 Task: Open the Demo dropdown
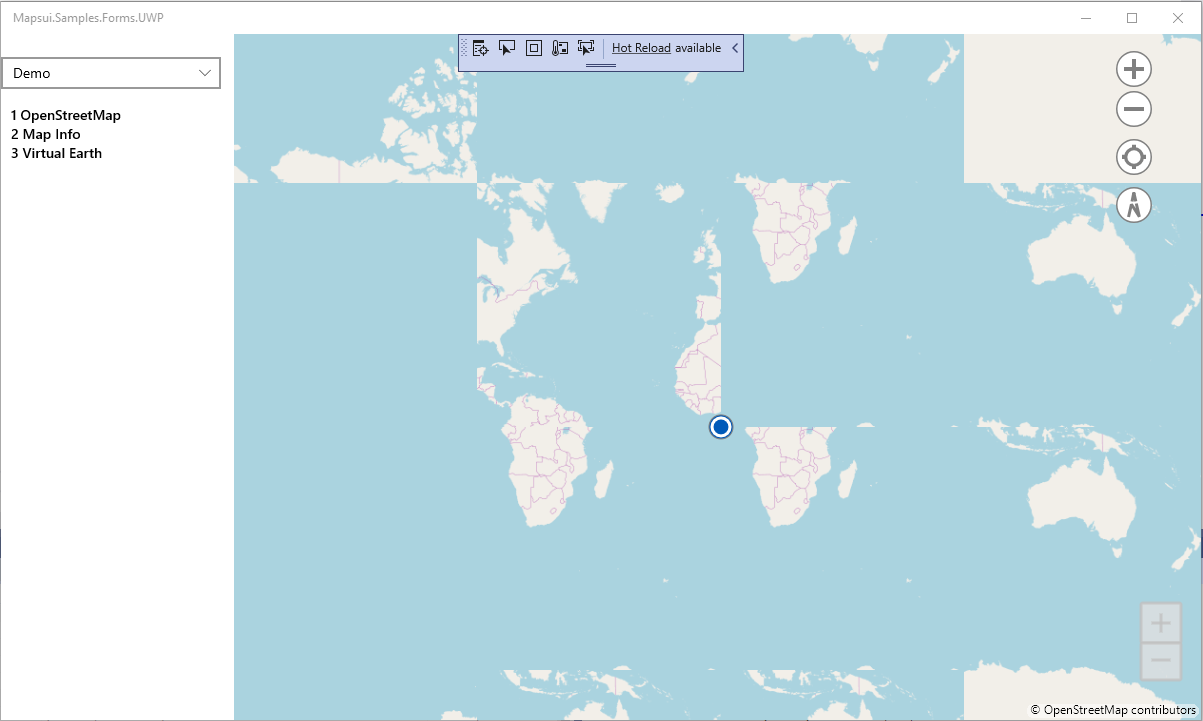point(111,72)
